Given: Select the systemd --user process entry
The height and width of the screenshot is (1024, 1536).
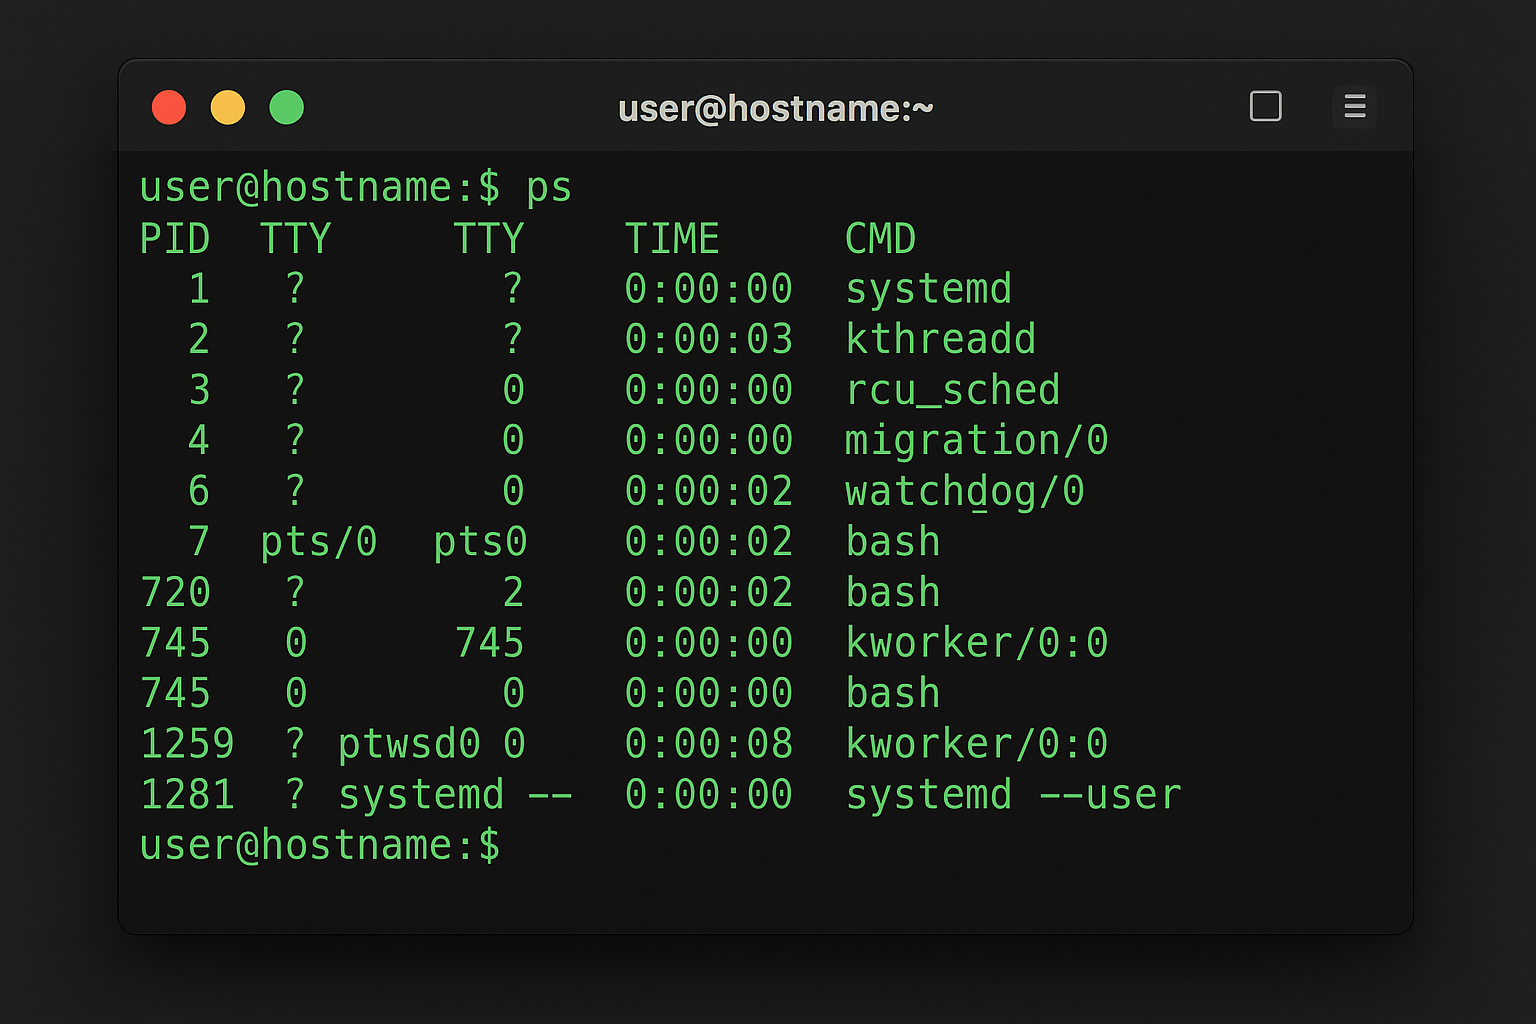Looking at the screenshot, I should [1012, 793].
